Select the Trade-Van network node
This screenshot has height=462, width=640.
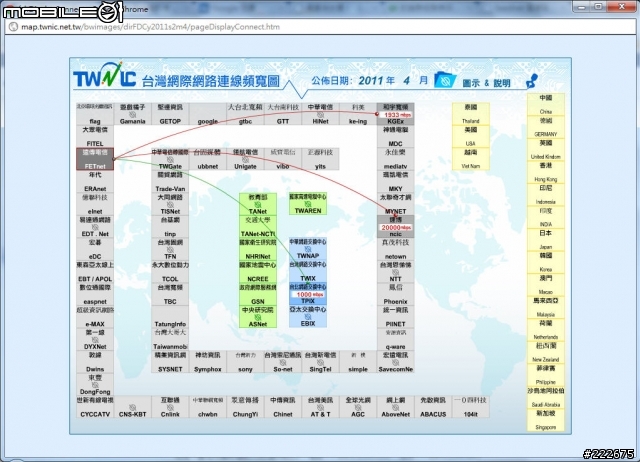pos(170,182)
